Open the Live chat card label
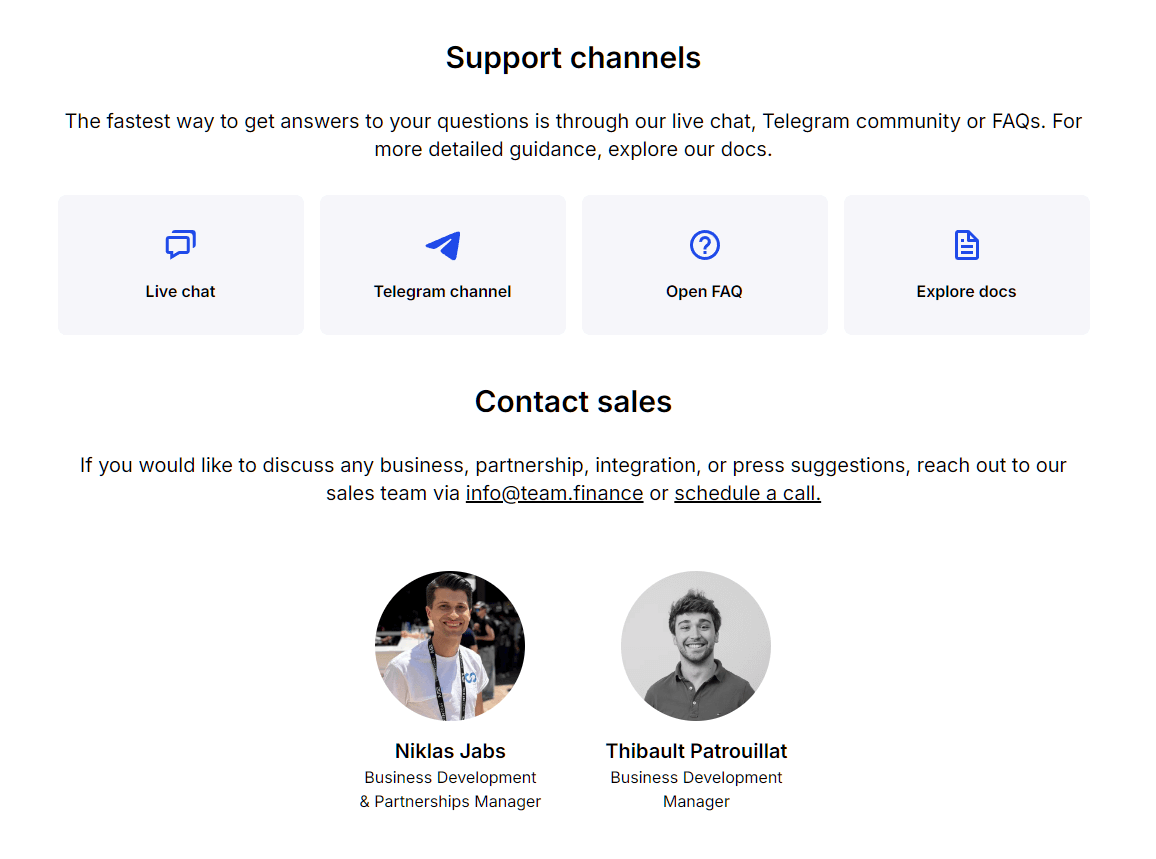 [180, 292]
